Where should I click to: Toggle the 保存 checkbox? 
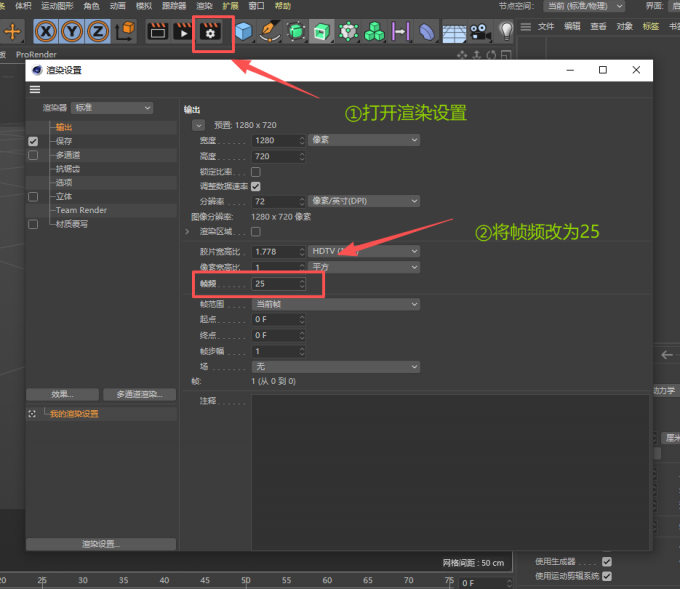coord(33,141)
